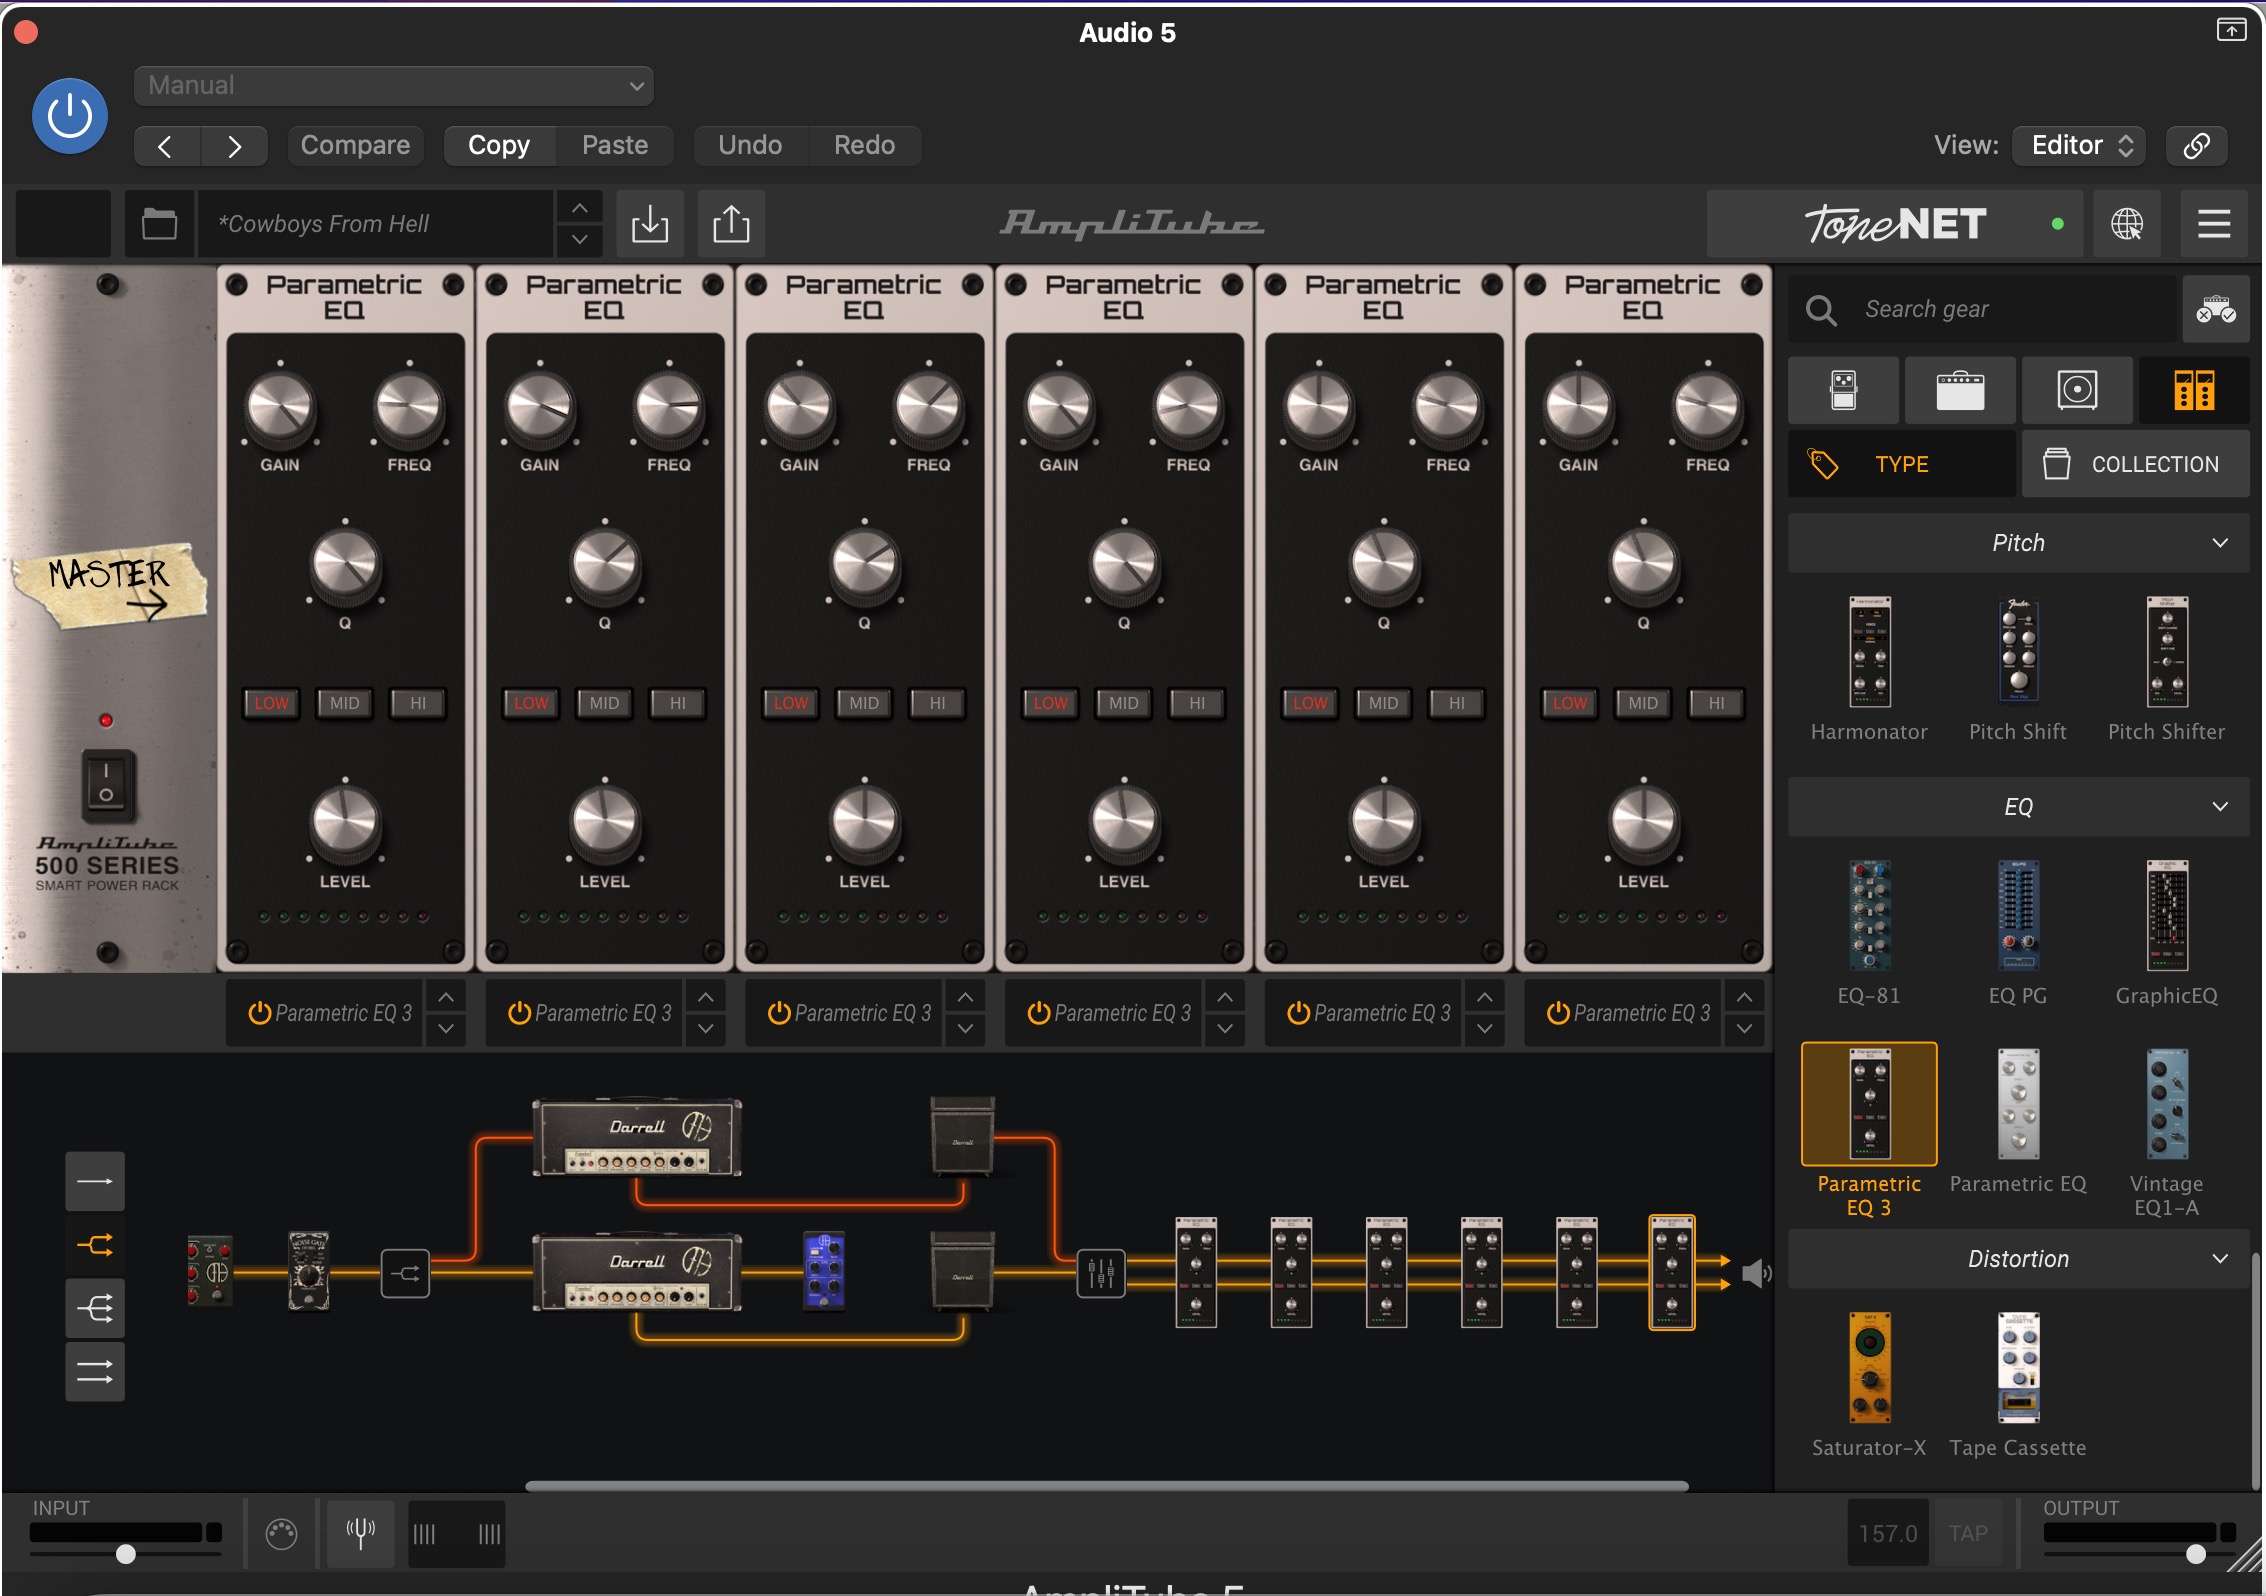Open the ToneNET button
Image resolution: width=2266 pixels, height=1596 pixels.
[1894, 224]
